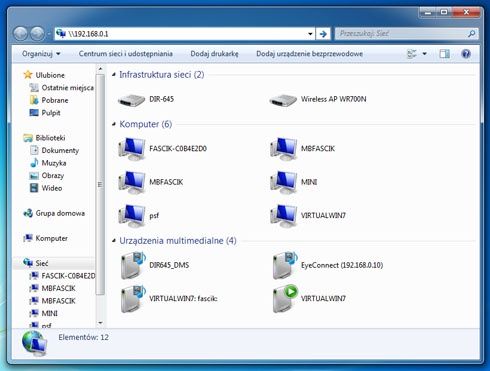The height and width of the screenshot is (371, 490).
Task: Click the Urządzenia multimedialne (4) group heading
Action: (x=178, y=241)
